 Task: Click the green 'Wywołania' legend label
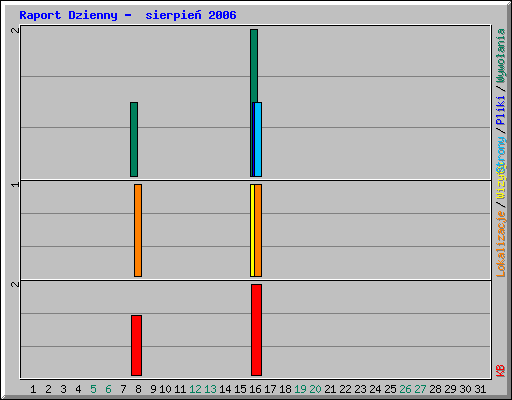coord(501,56)
